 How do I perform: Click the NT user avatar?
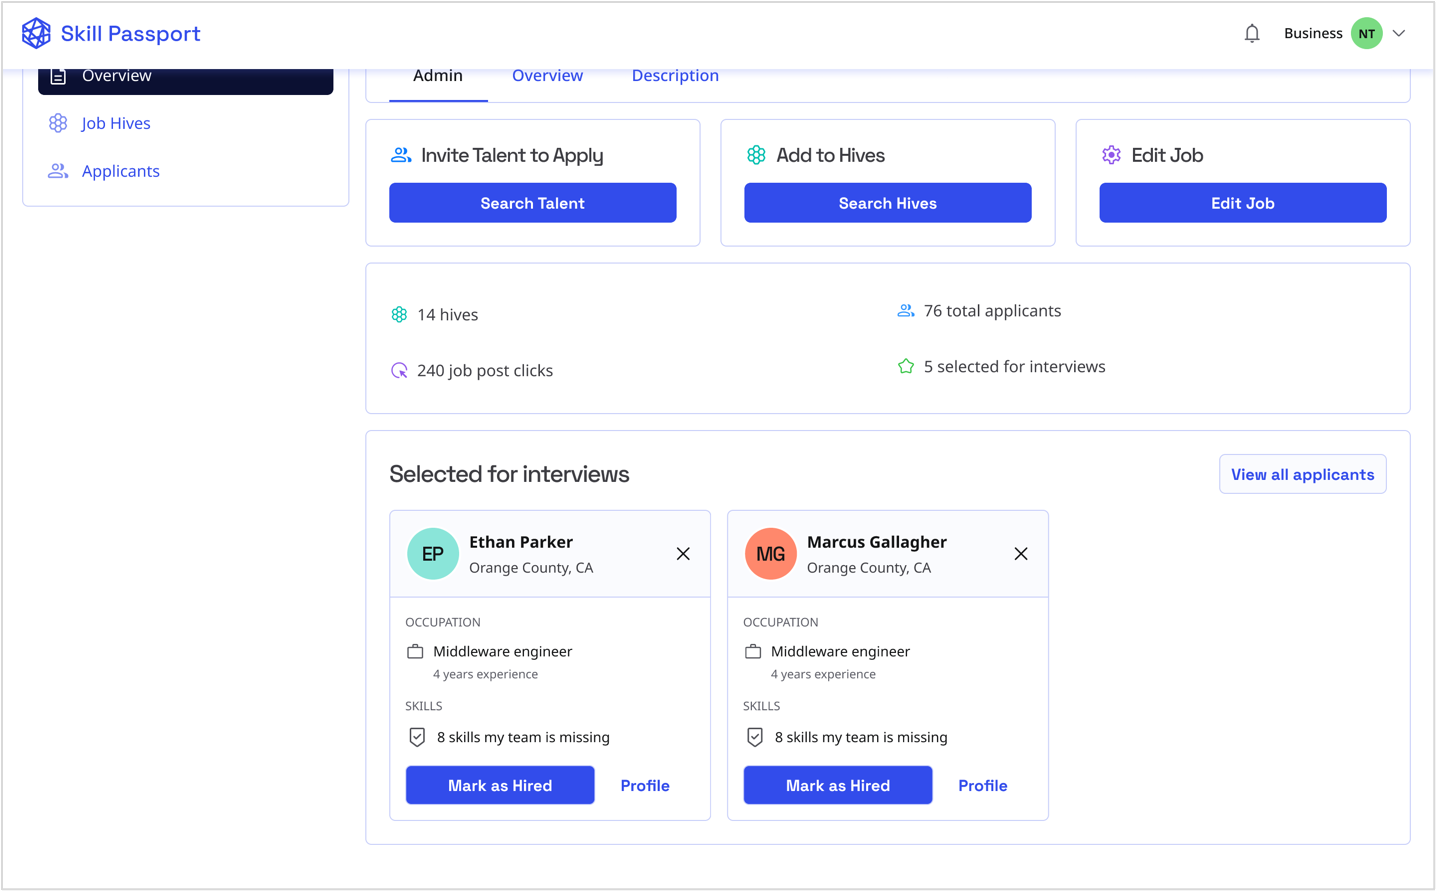coord(1366,33)
